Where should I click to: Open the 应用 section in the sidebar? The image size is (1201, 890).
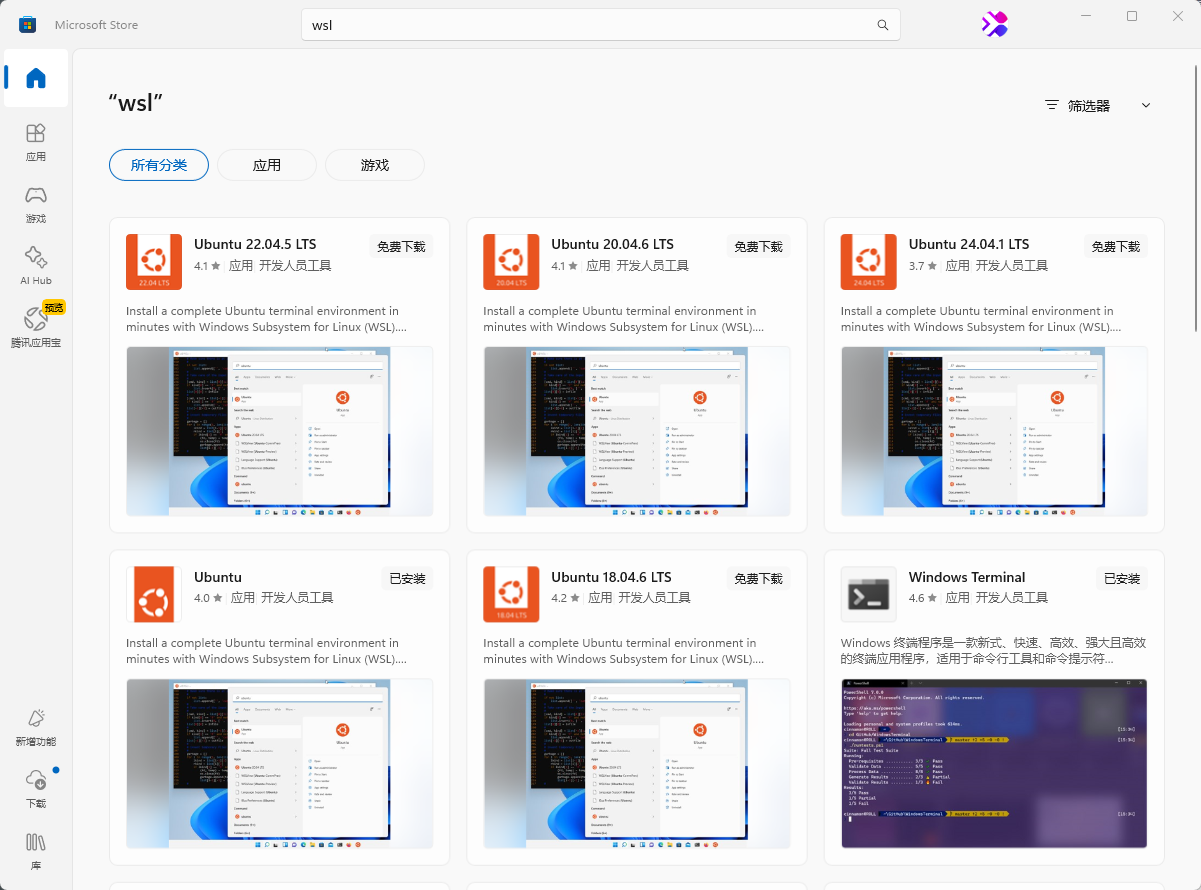(36, 142)
